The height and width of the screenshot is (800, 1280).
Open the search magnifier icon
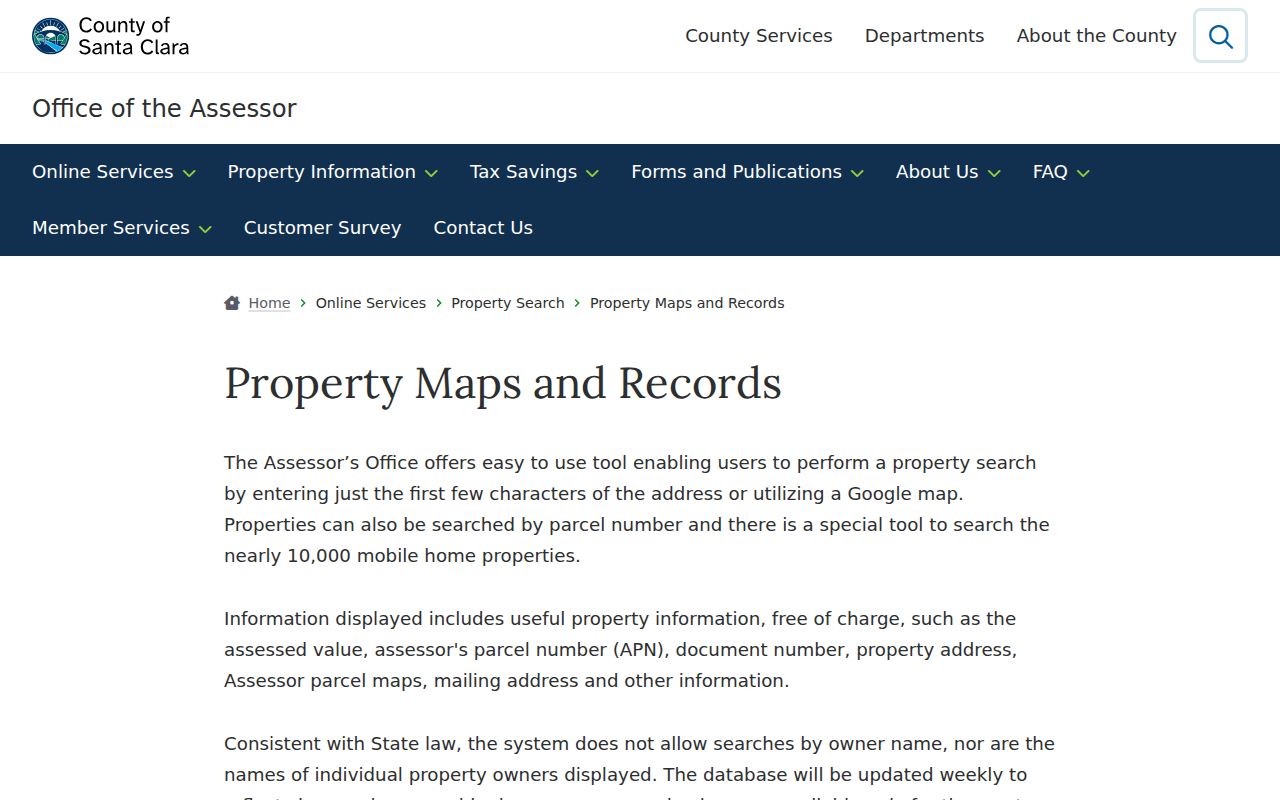1220,36
